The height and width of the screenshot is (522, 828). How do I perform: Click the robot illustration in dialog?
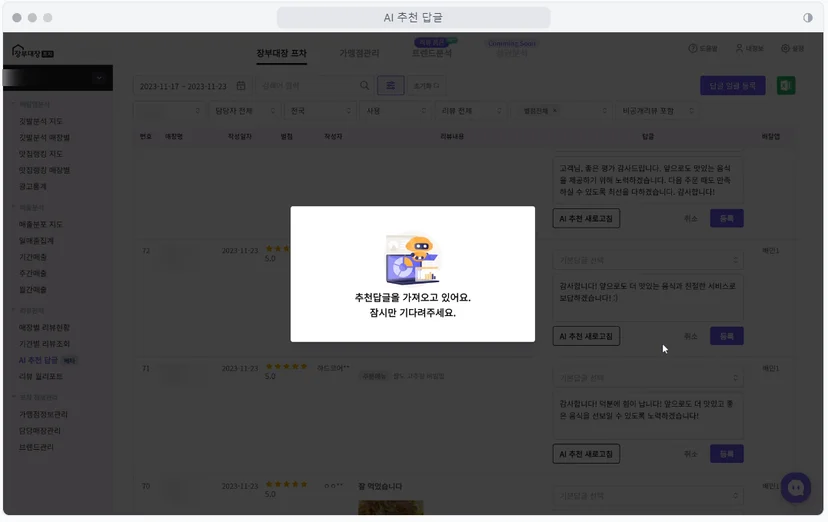tap(412, 259)
